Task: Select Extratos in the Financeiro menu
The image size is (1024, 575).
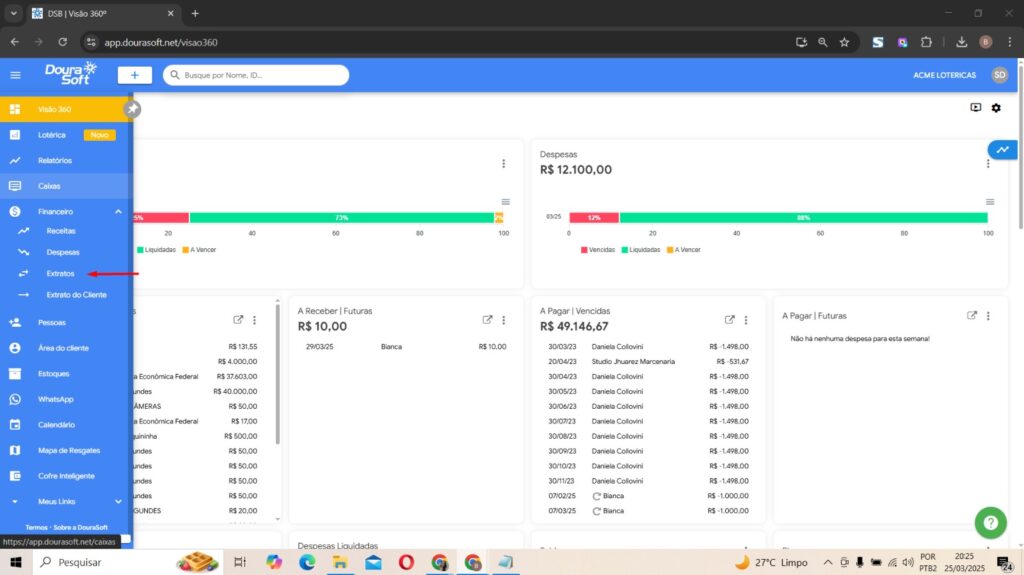Action: pyautogui.click(x=60, y=273)
